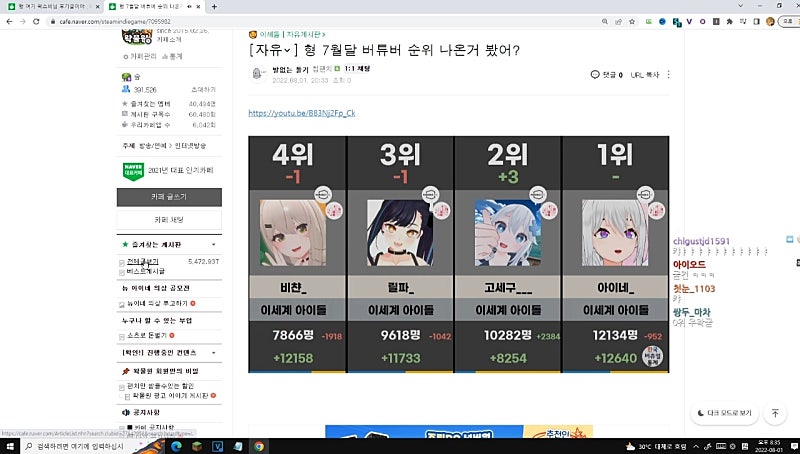Viewport: 800px width, 454px height.
Task: Toggle the Chrome side panel icon
Action: (x=757, y=21)
